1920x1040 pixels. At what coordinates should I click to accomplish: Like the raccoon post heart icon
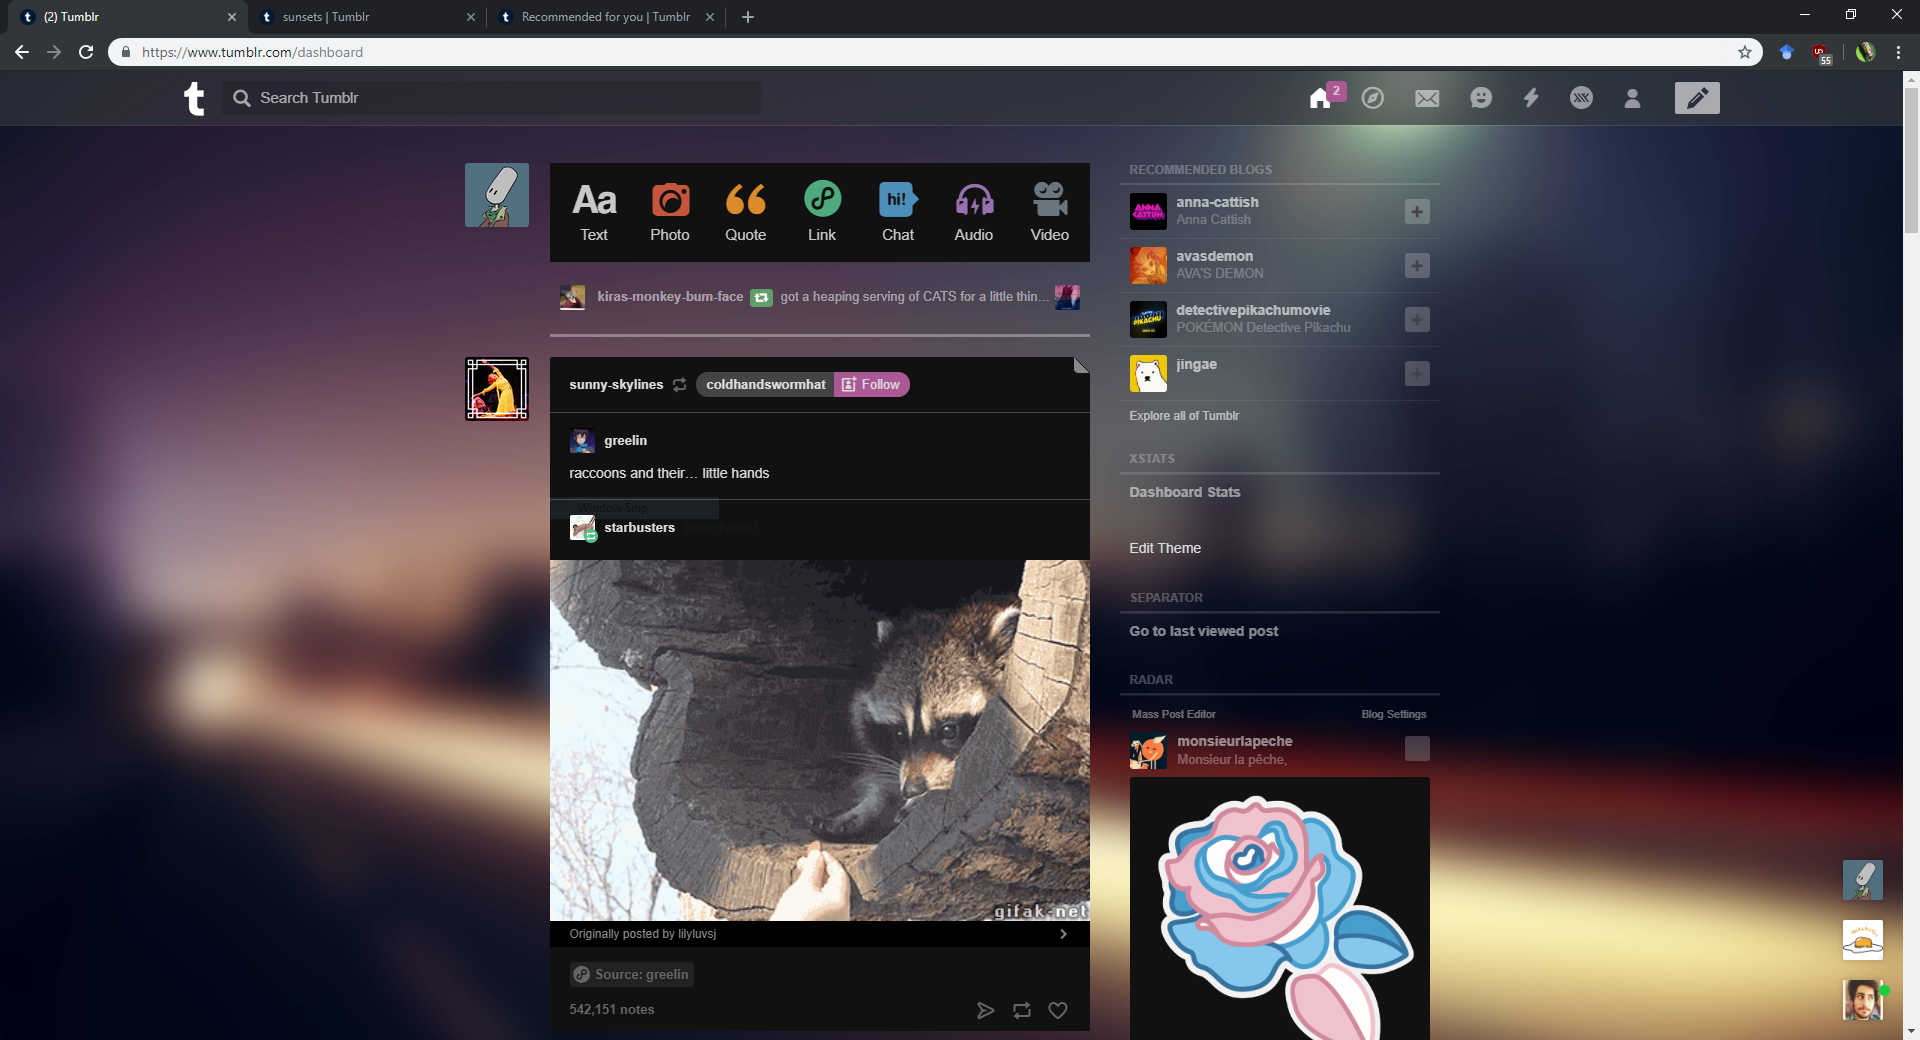point(1058,1010)
